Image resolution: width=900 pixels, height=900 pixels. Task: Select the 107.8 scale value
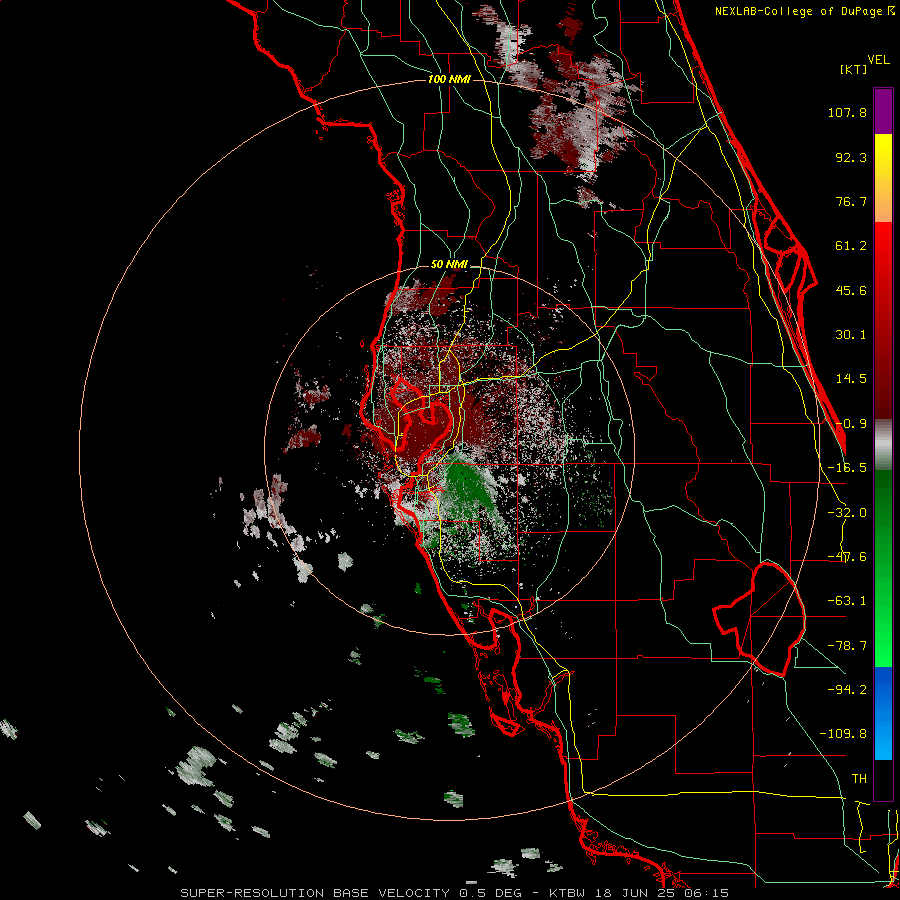click(847, 112)
